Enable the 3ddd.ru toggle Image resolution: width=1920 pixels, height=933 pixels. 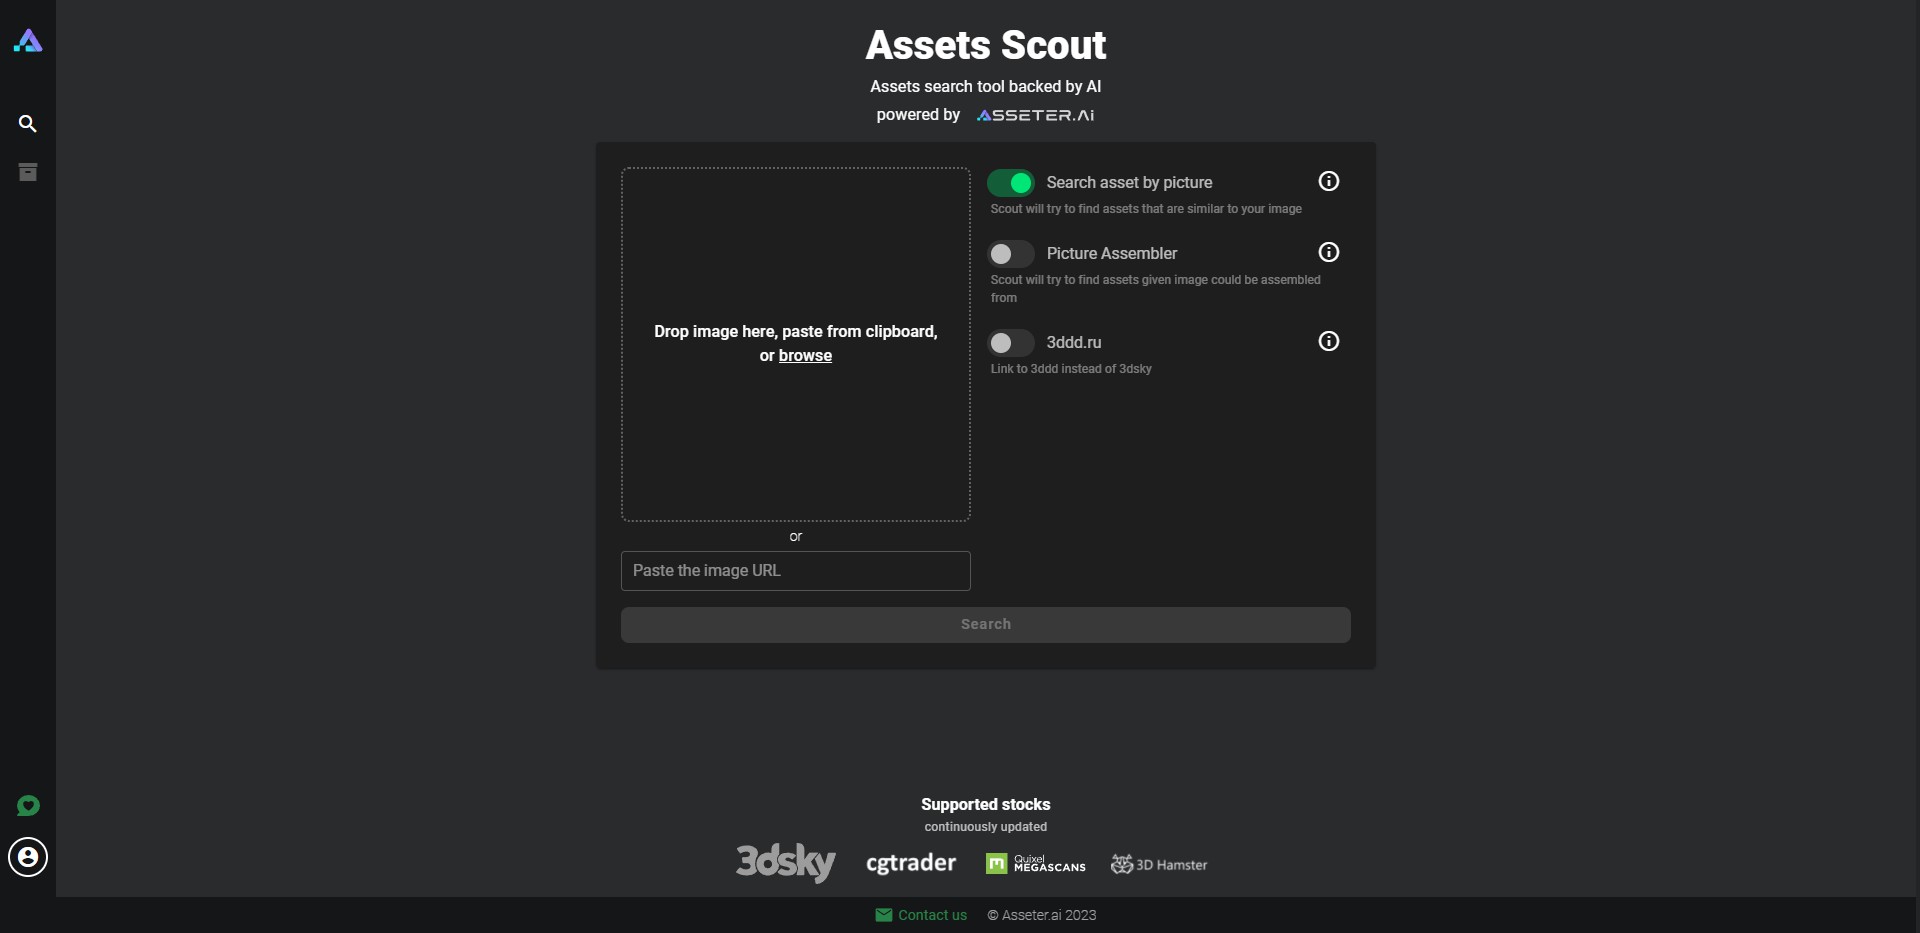pyautogui.click(x=1010, y=343)
